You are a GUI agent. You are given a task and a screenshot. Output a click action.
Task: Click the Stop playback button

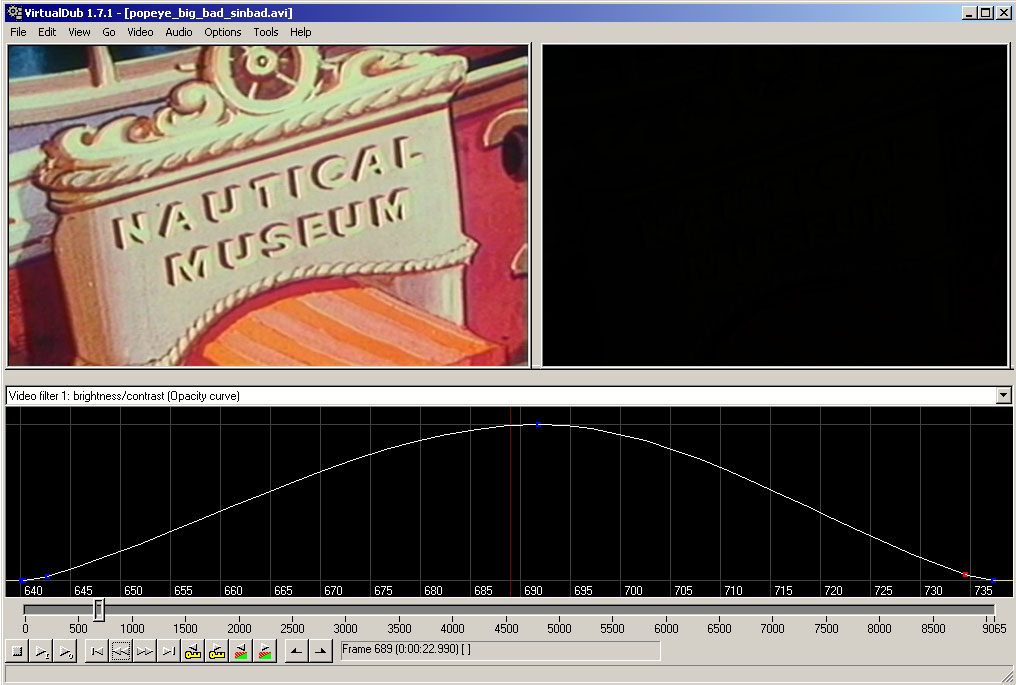pyautogui.click(x=17, y=651)
